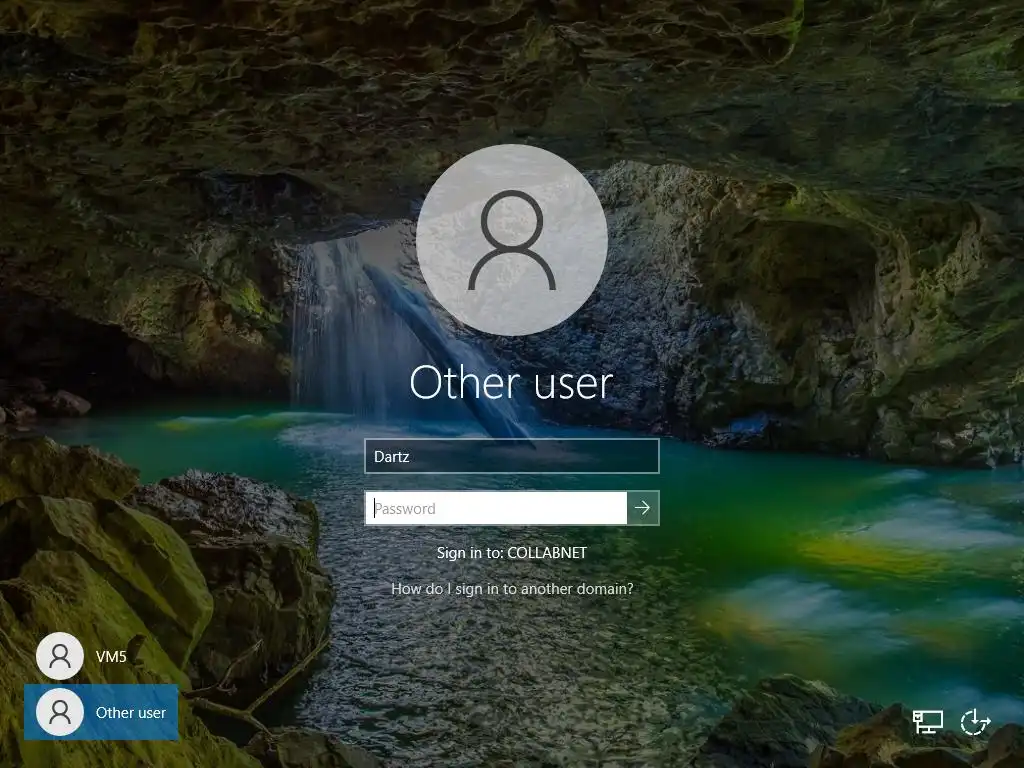
Task: Submit password with the arrow button
Action: click(x=643, y=508)
